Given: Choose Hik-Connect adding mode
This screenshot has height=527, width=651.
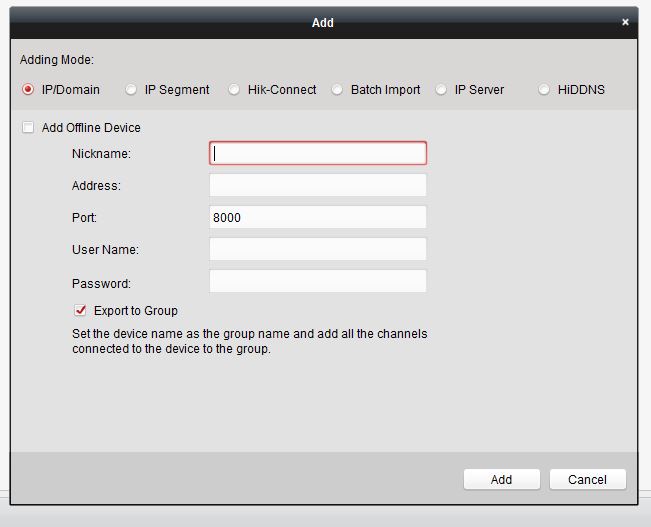Looking at the screenshot, I should (234, 90).
